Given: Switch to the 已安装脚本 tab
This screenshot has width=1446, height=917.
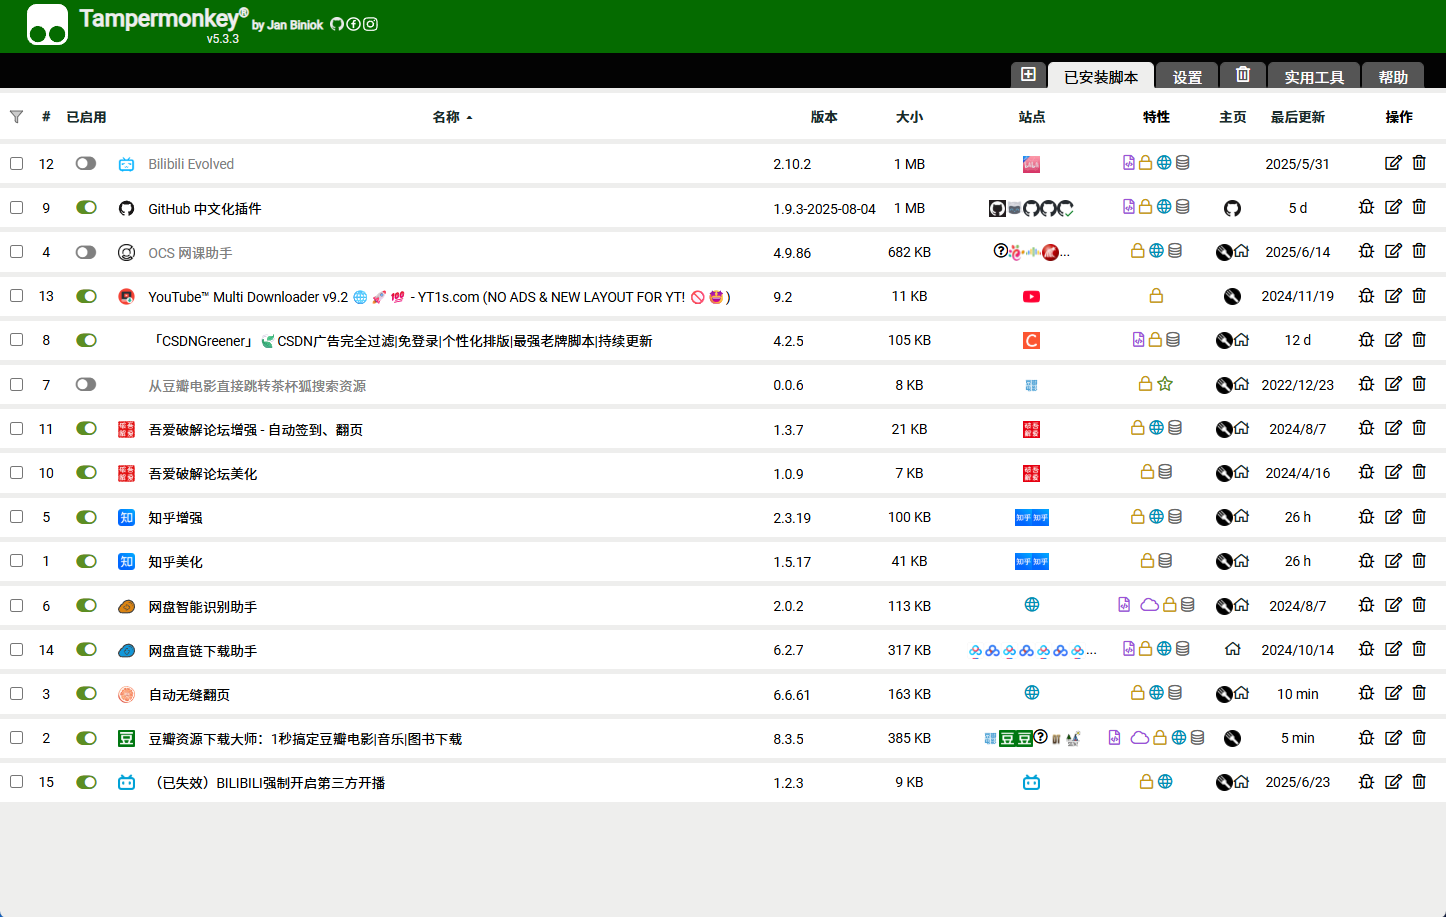Looking at the screenshot, I should 1101,76.
